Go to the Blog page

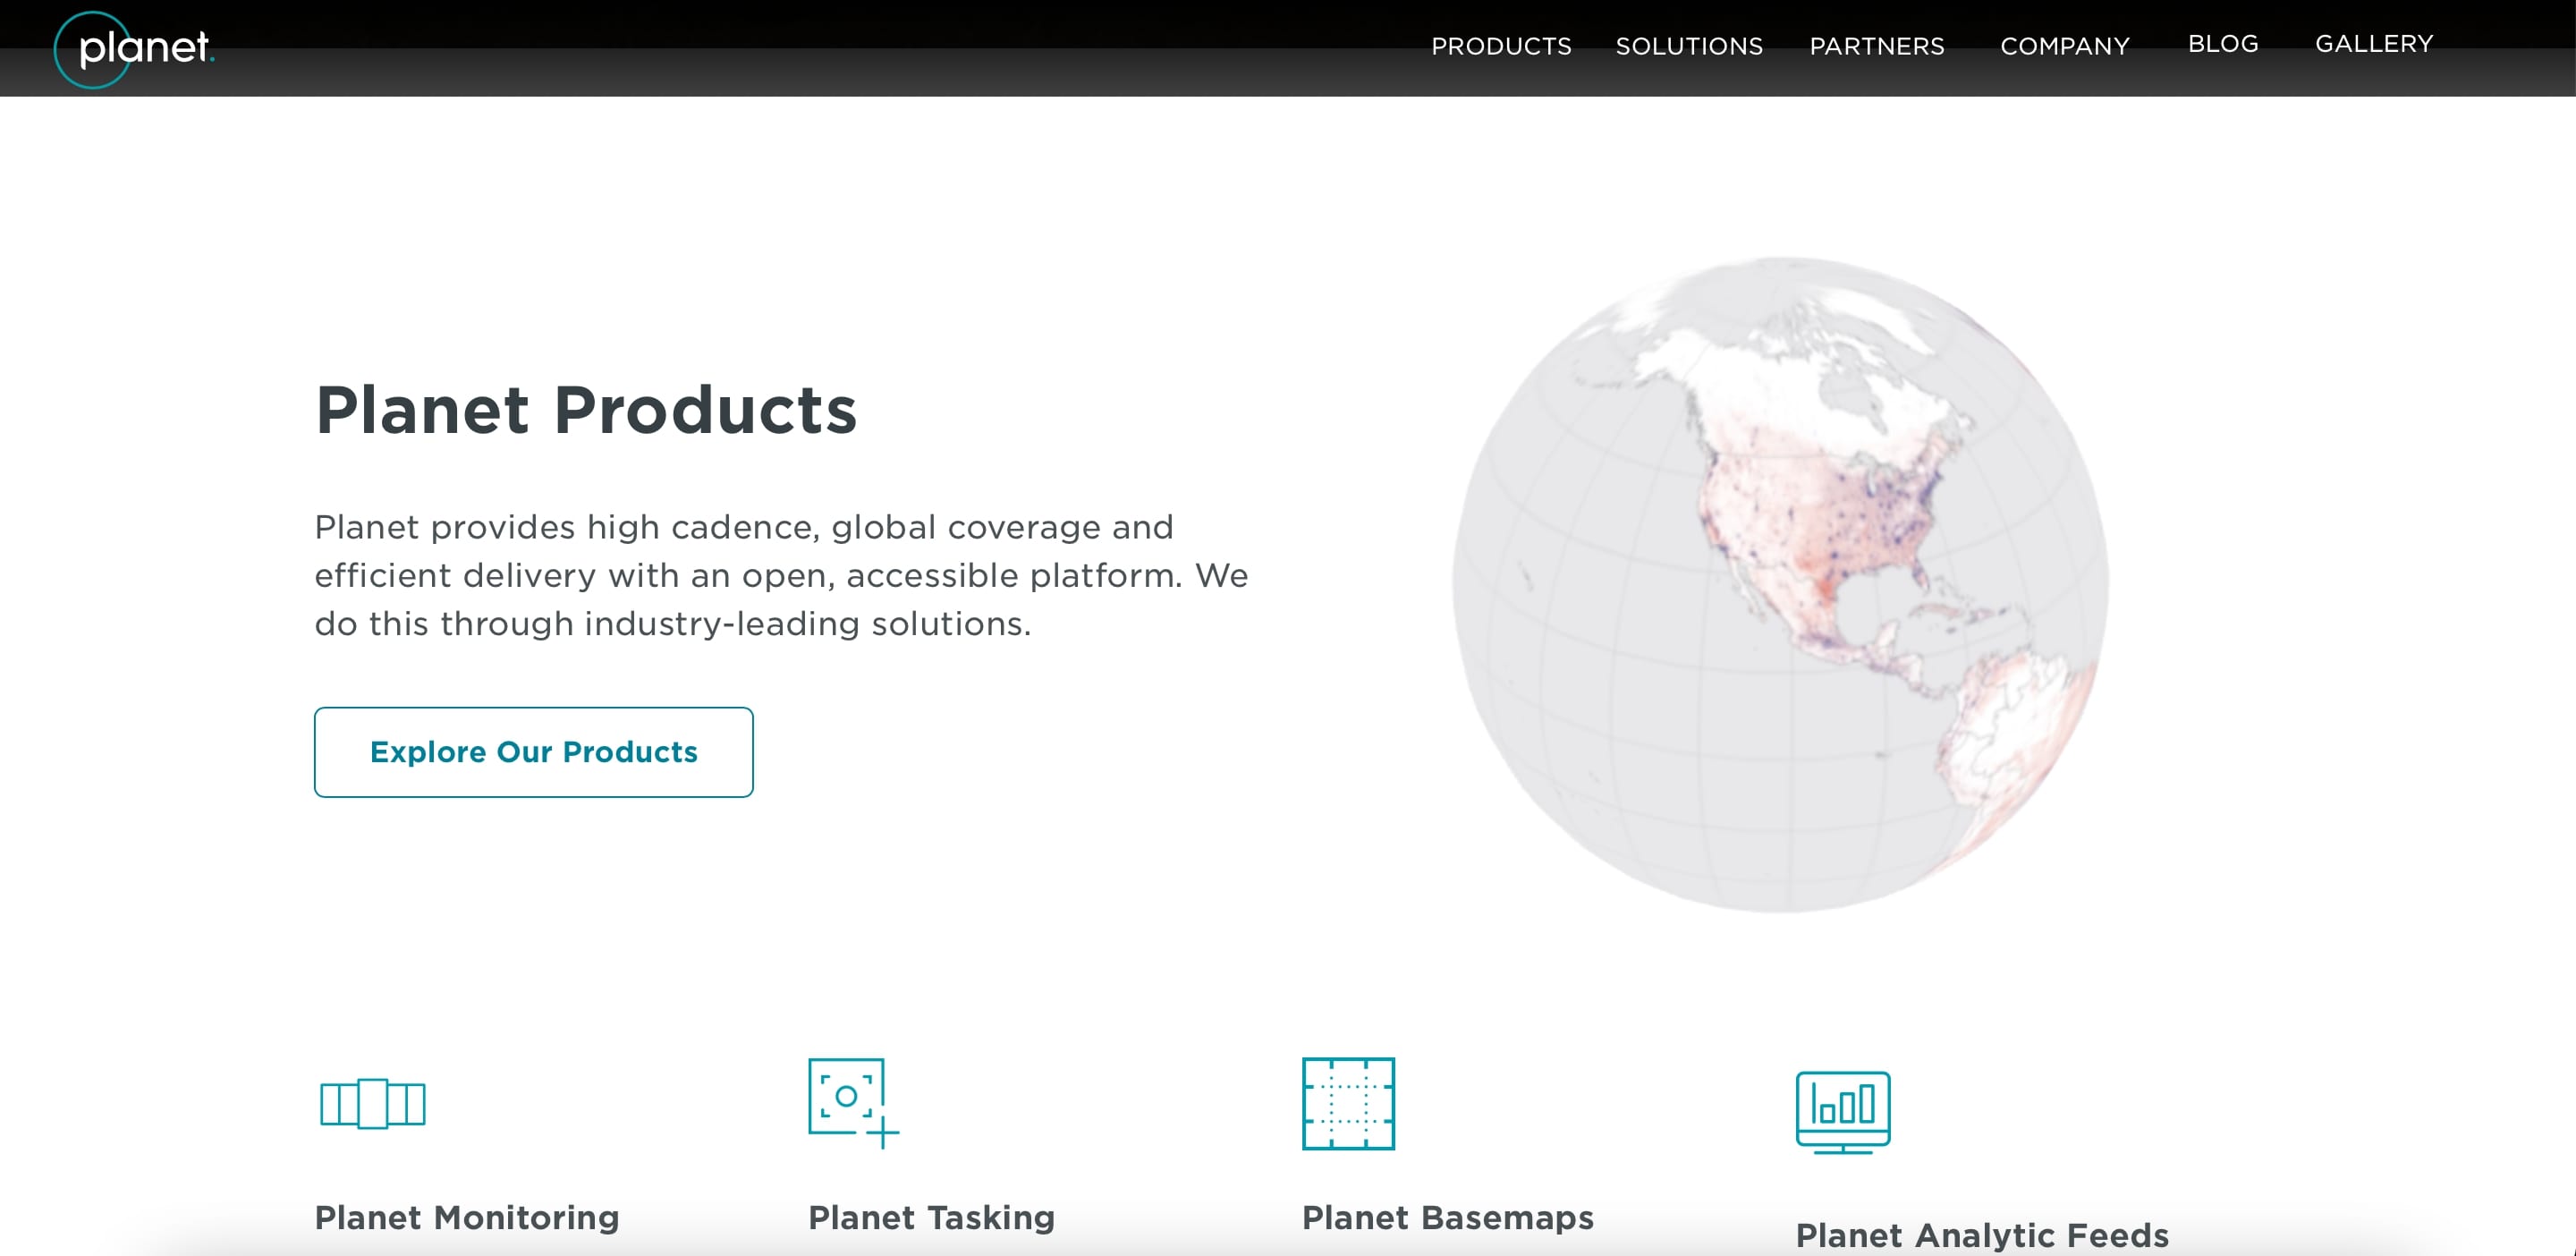point(2223,44)
